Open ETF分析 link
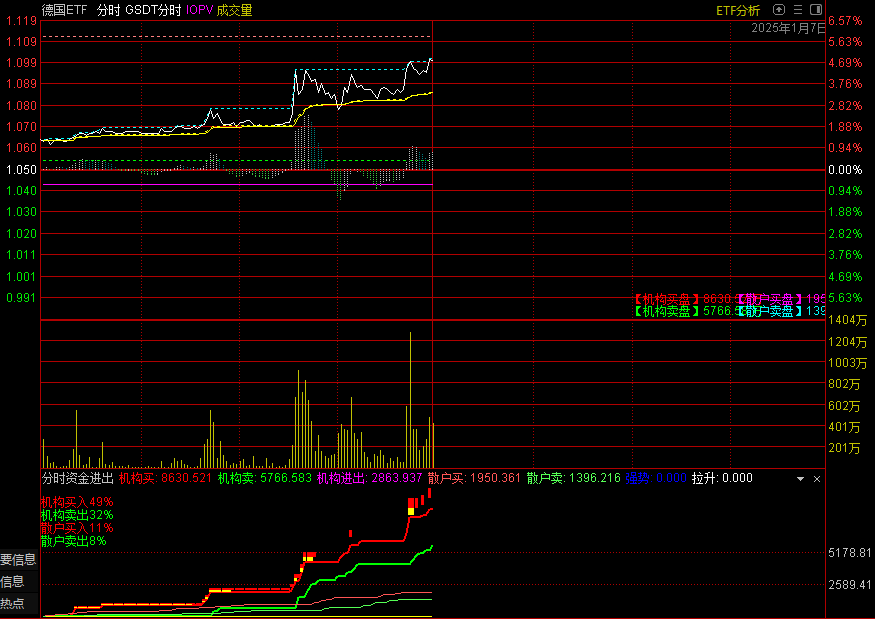Viewport: 875px width, 619px height. 738,10
